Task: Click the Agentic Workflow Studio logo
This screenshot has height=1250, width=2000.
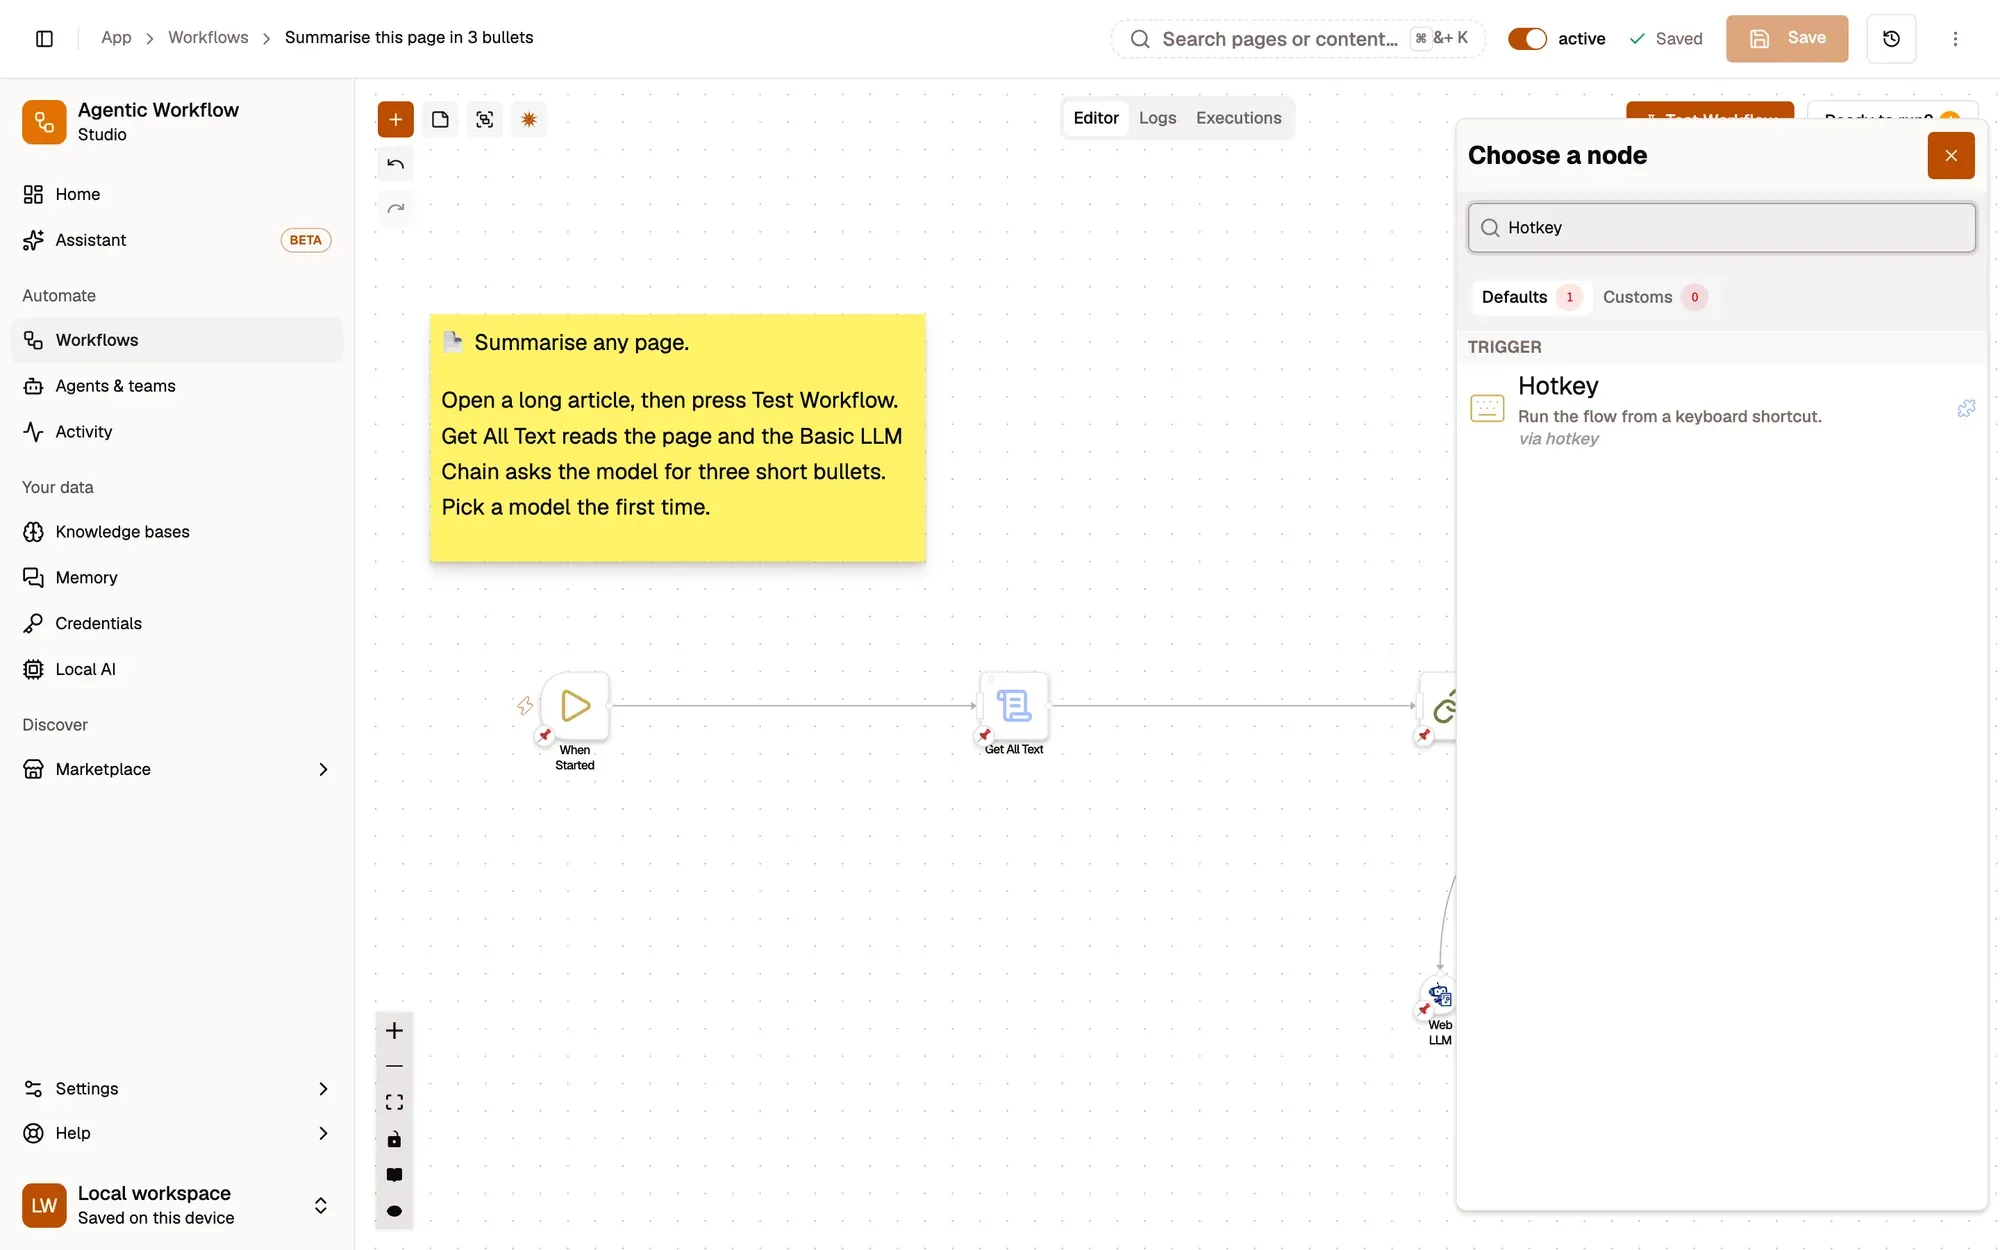Action: tap(44, 122)
